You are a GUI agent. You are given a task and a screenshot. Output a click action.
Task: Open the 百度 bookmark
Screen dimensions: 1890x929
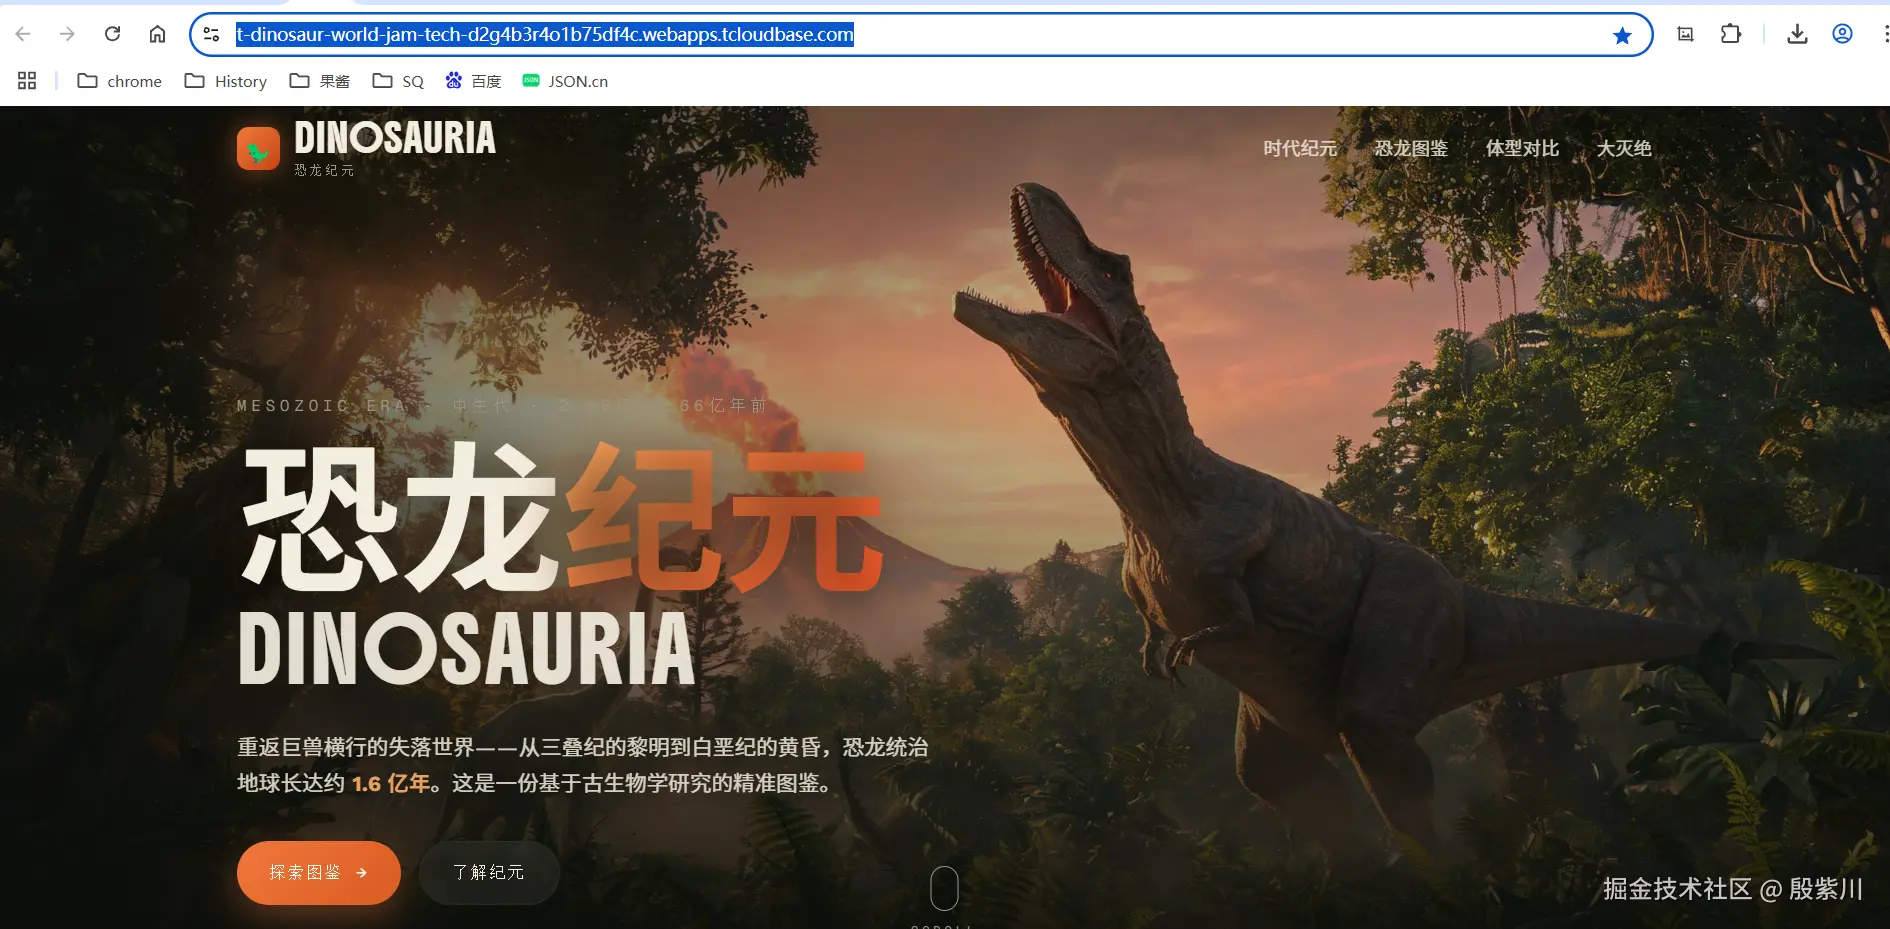473,81
